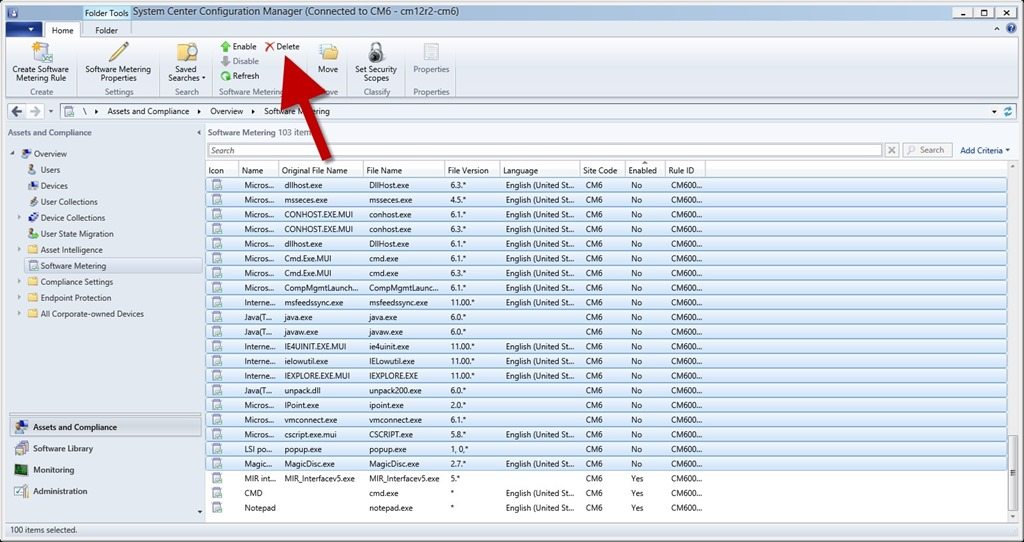
Task: Select the Devices tree node
Action: click(54, 186)
